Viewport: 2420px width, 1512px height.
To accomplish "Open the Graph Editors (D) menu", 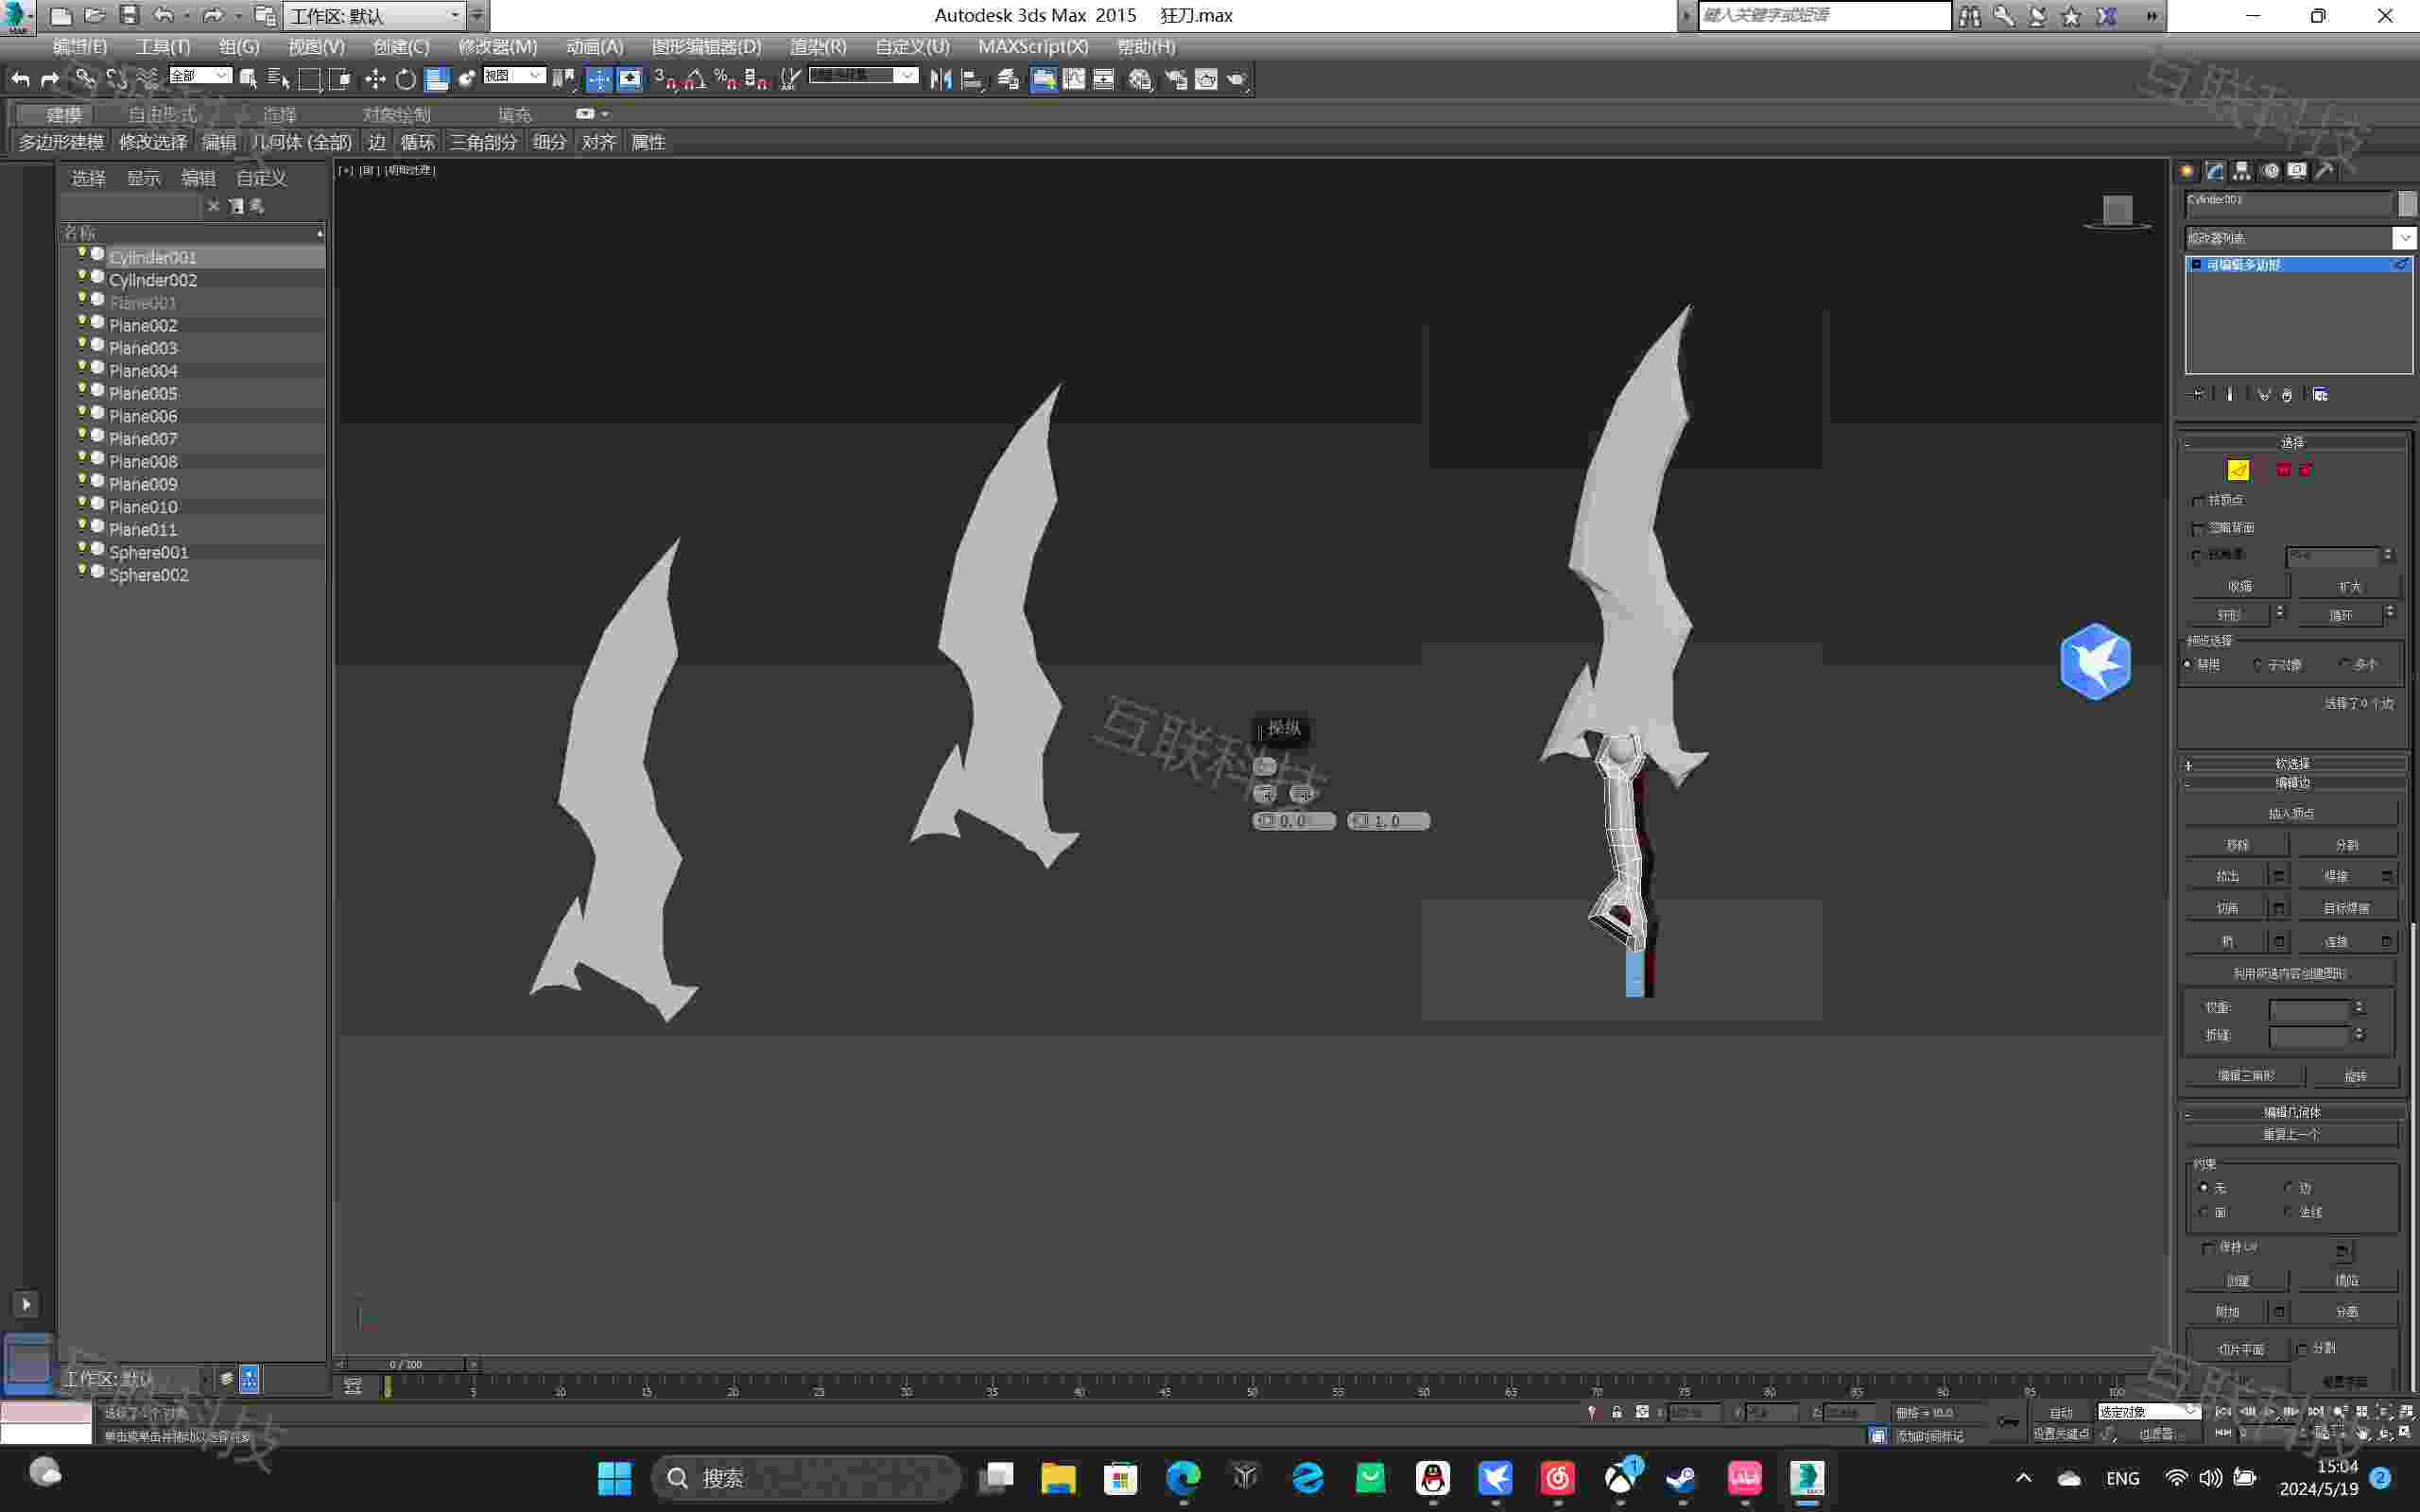I will point(706,47).
